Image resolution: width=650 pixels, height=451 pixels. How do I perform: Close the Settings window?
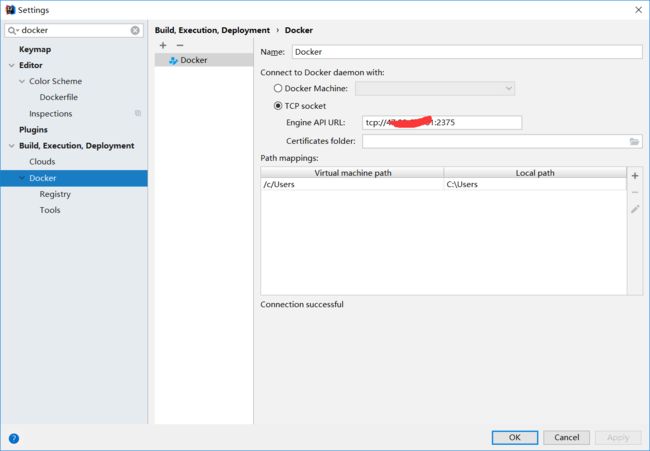tap(638, 10)
